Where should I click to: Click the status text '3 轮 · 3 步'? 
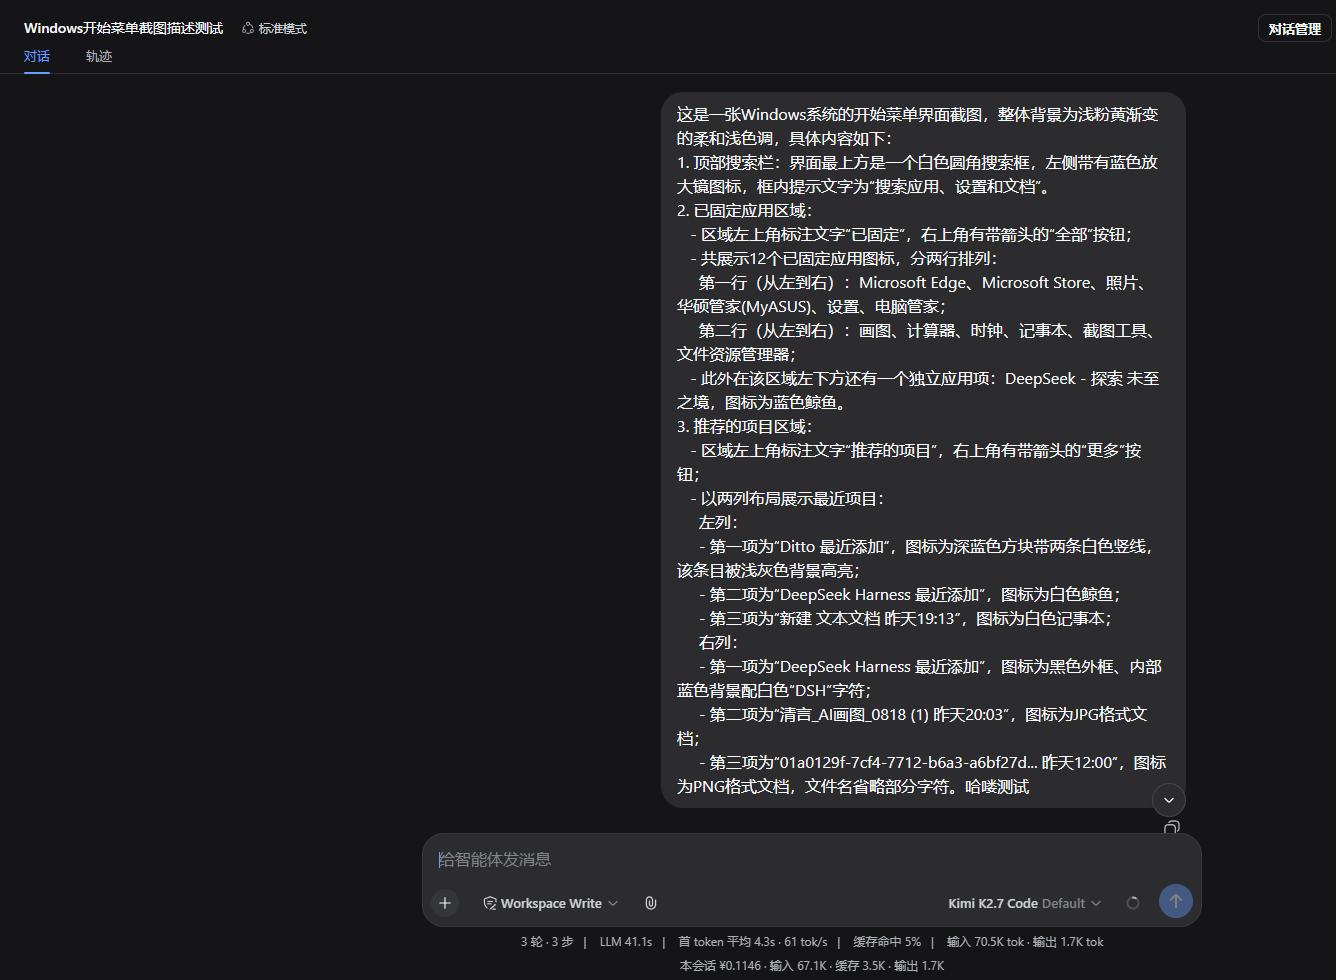click(546, 942)
